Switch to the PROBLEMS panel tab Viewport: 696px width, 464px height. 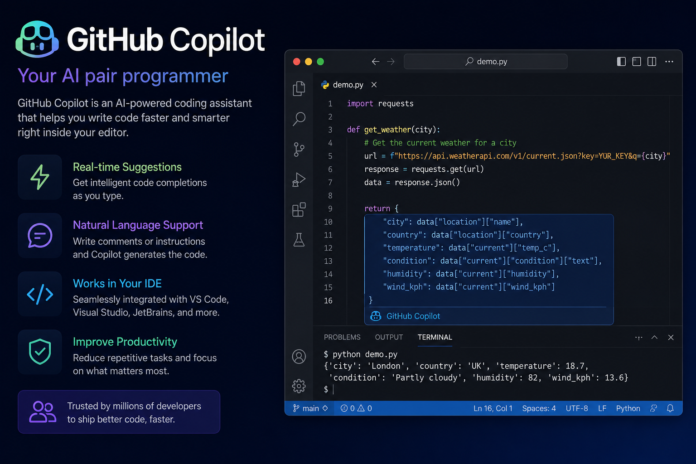(x=342, y=337)
